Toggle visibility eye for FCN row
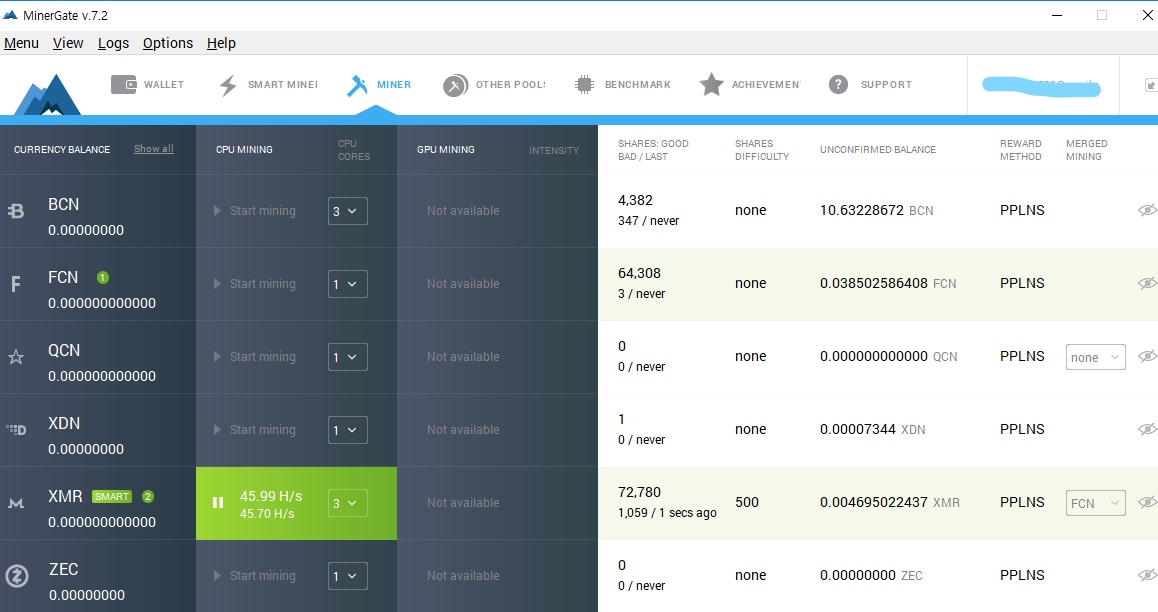Screen dimensions: 1158x612 tap(1147, 283)
